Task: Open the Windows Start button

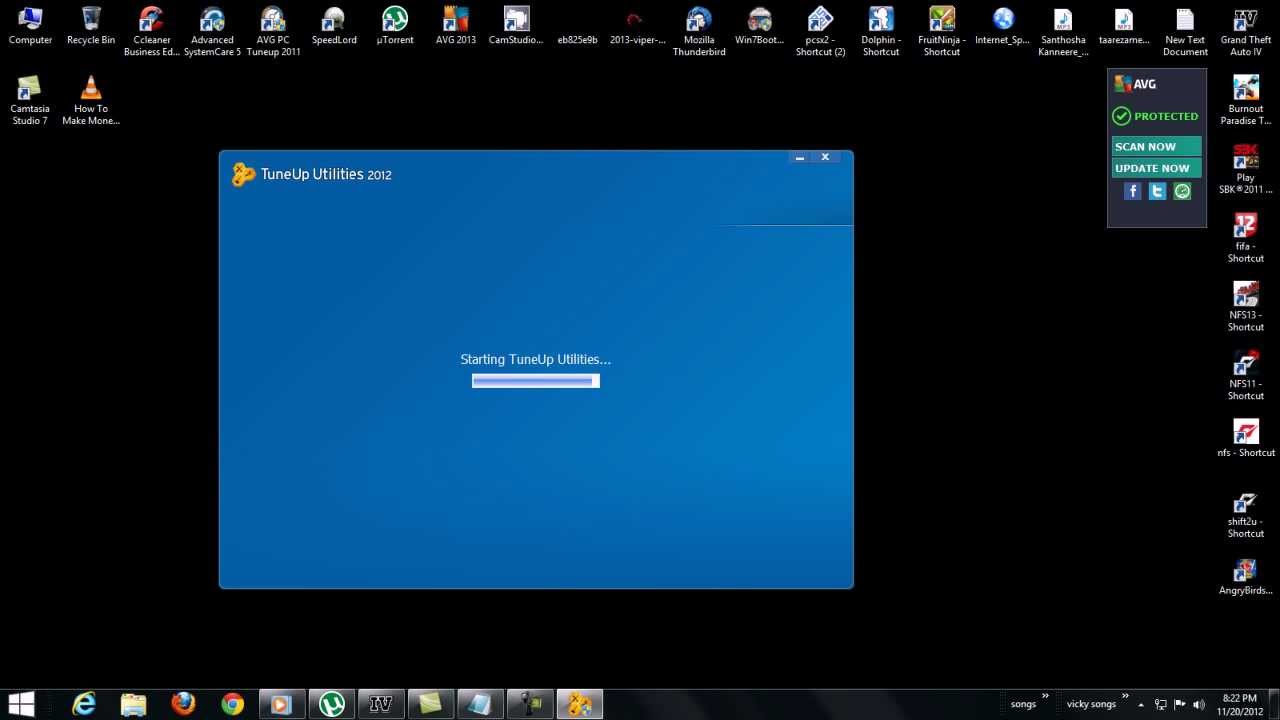Action: (x=21, y=704)
